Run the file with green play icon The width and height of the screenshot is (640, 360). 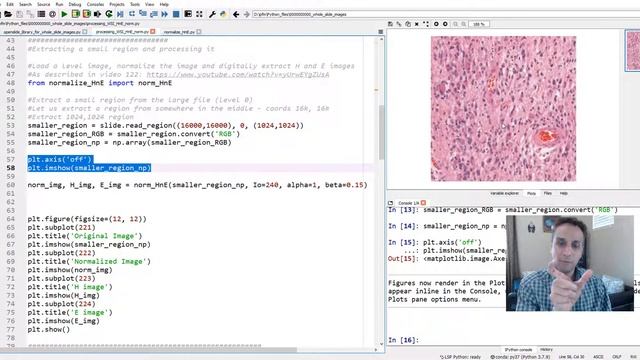(64, 14)
